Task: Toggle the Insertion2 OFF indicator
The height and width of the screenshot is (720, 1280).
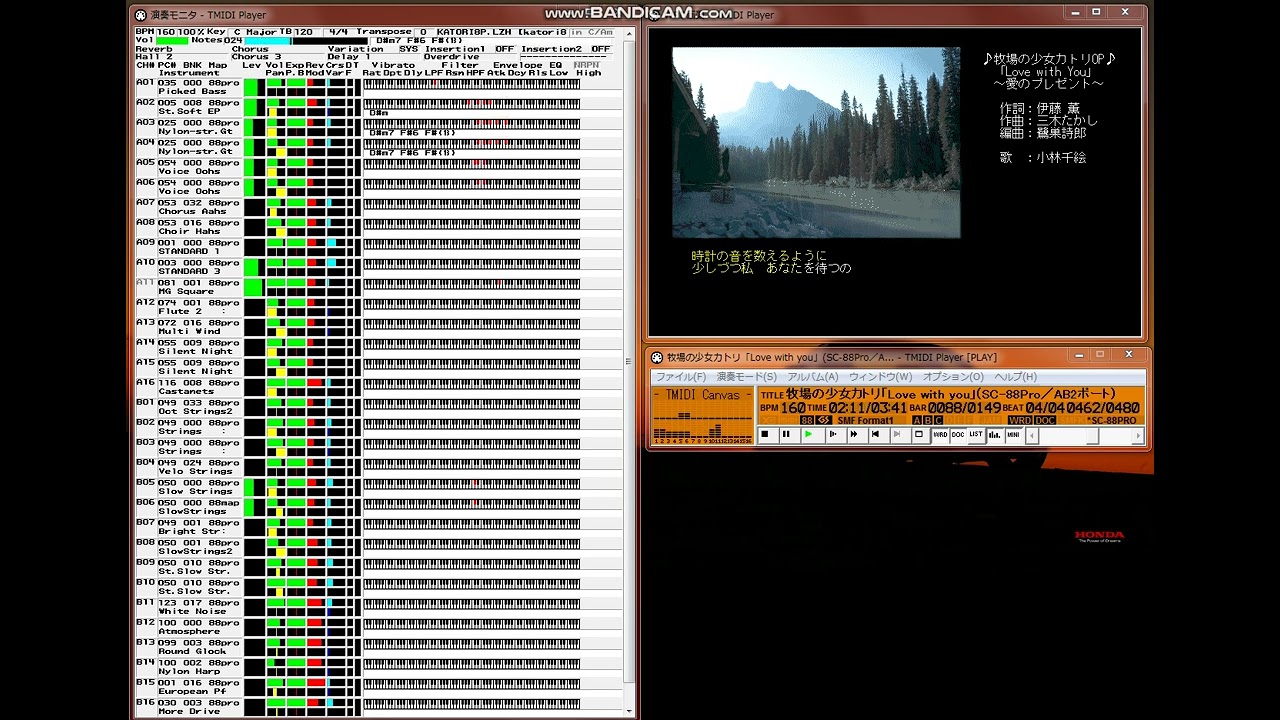Action: tap(600, 49)
